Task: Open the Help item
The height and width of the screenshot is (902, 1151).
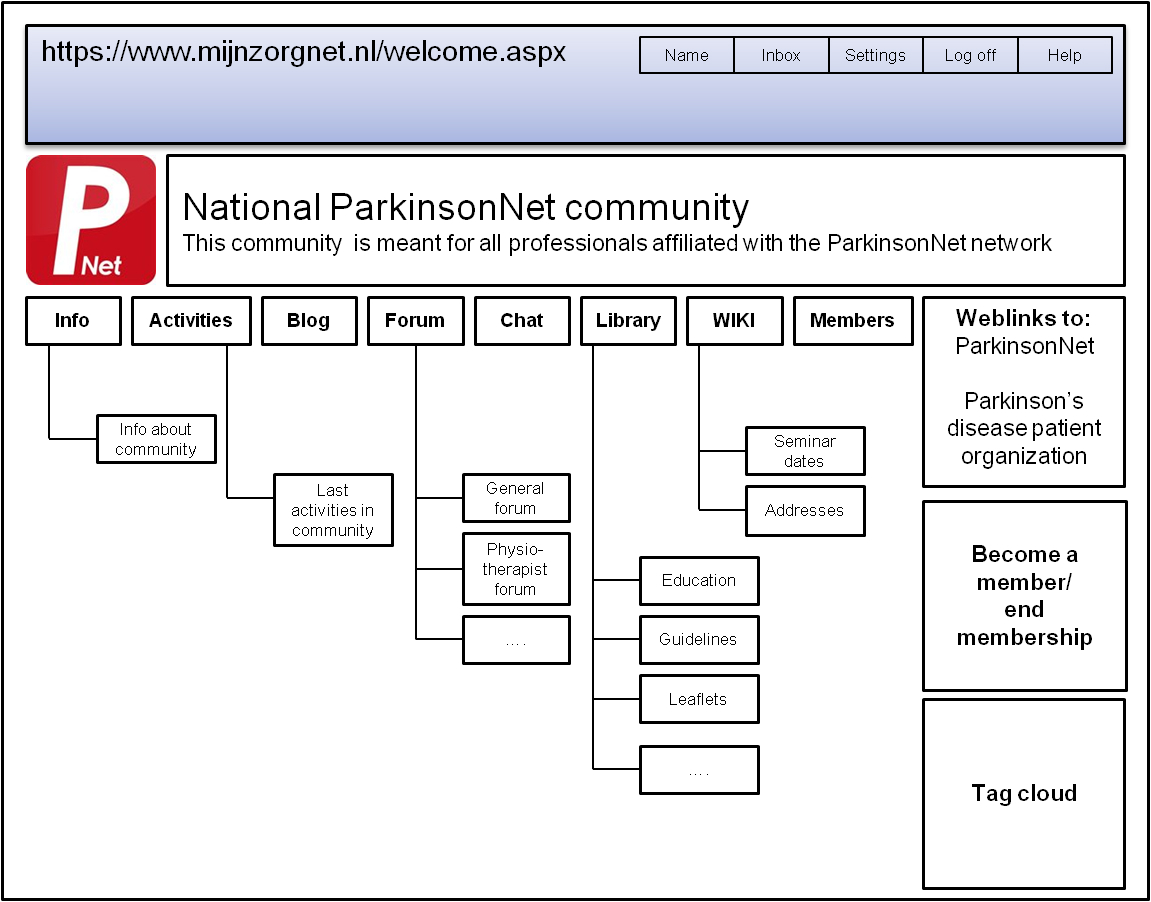Action: 1064,56
